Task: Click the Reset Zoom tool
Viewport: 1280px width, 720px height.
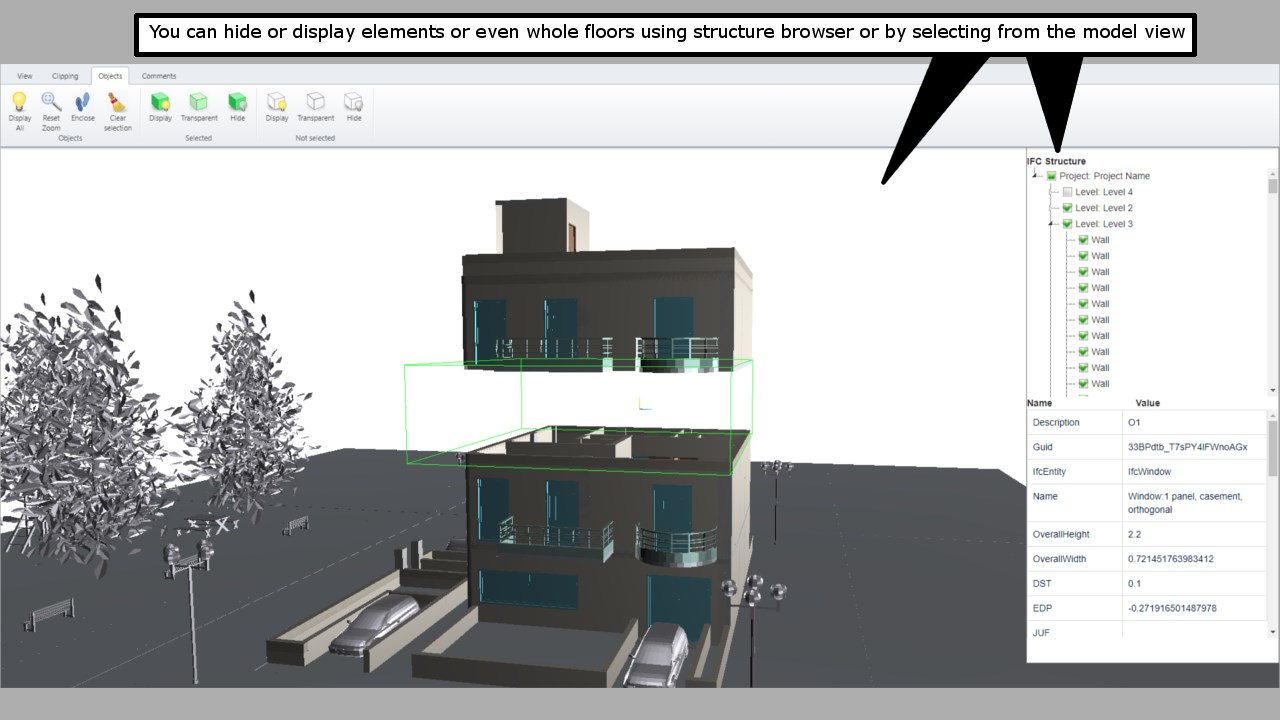Action: (50, 108)
